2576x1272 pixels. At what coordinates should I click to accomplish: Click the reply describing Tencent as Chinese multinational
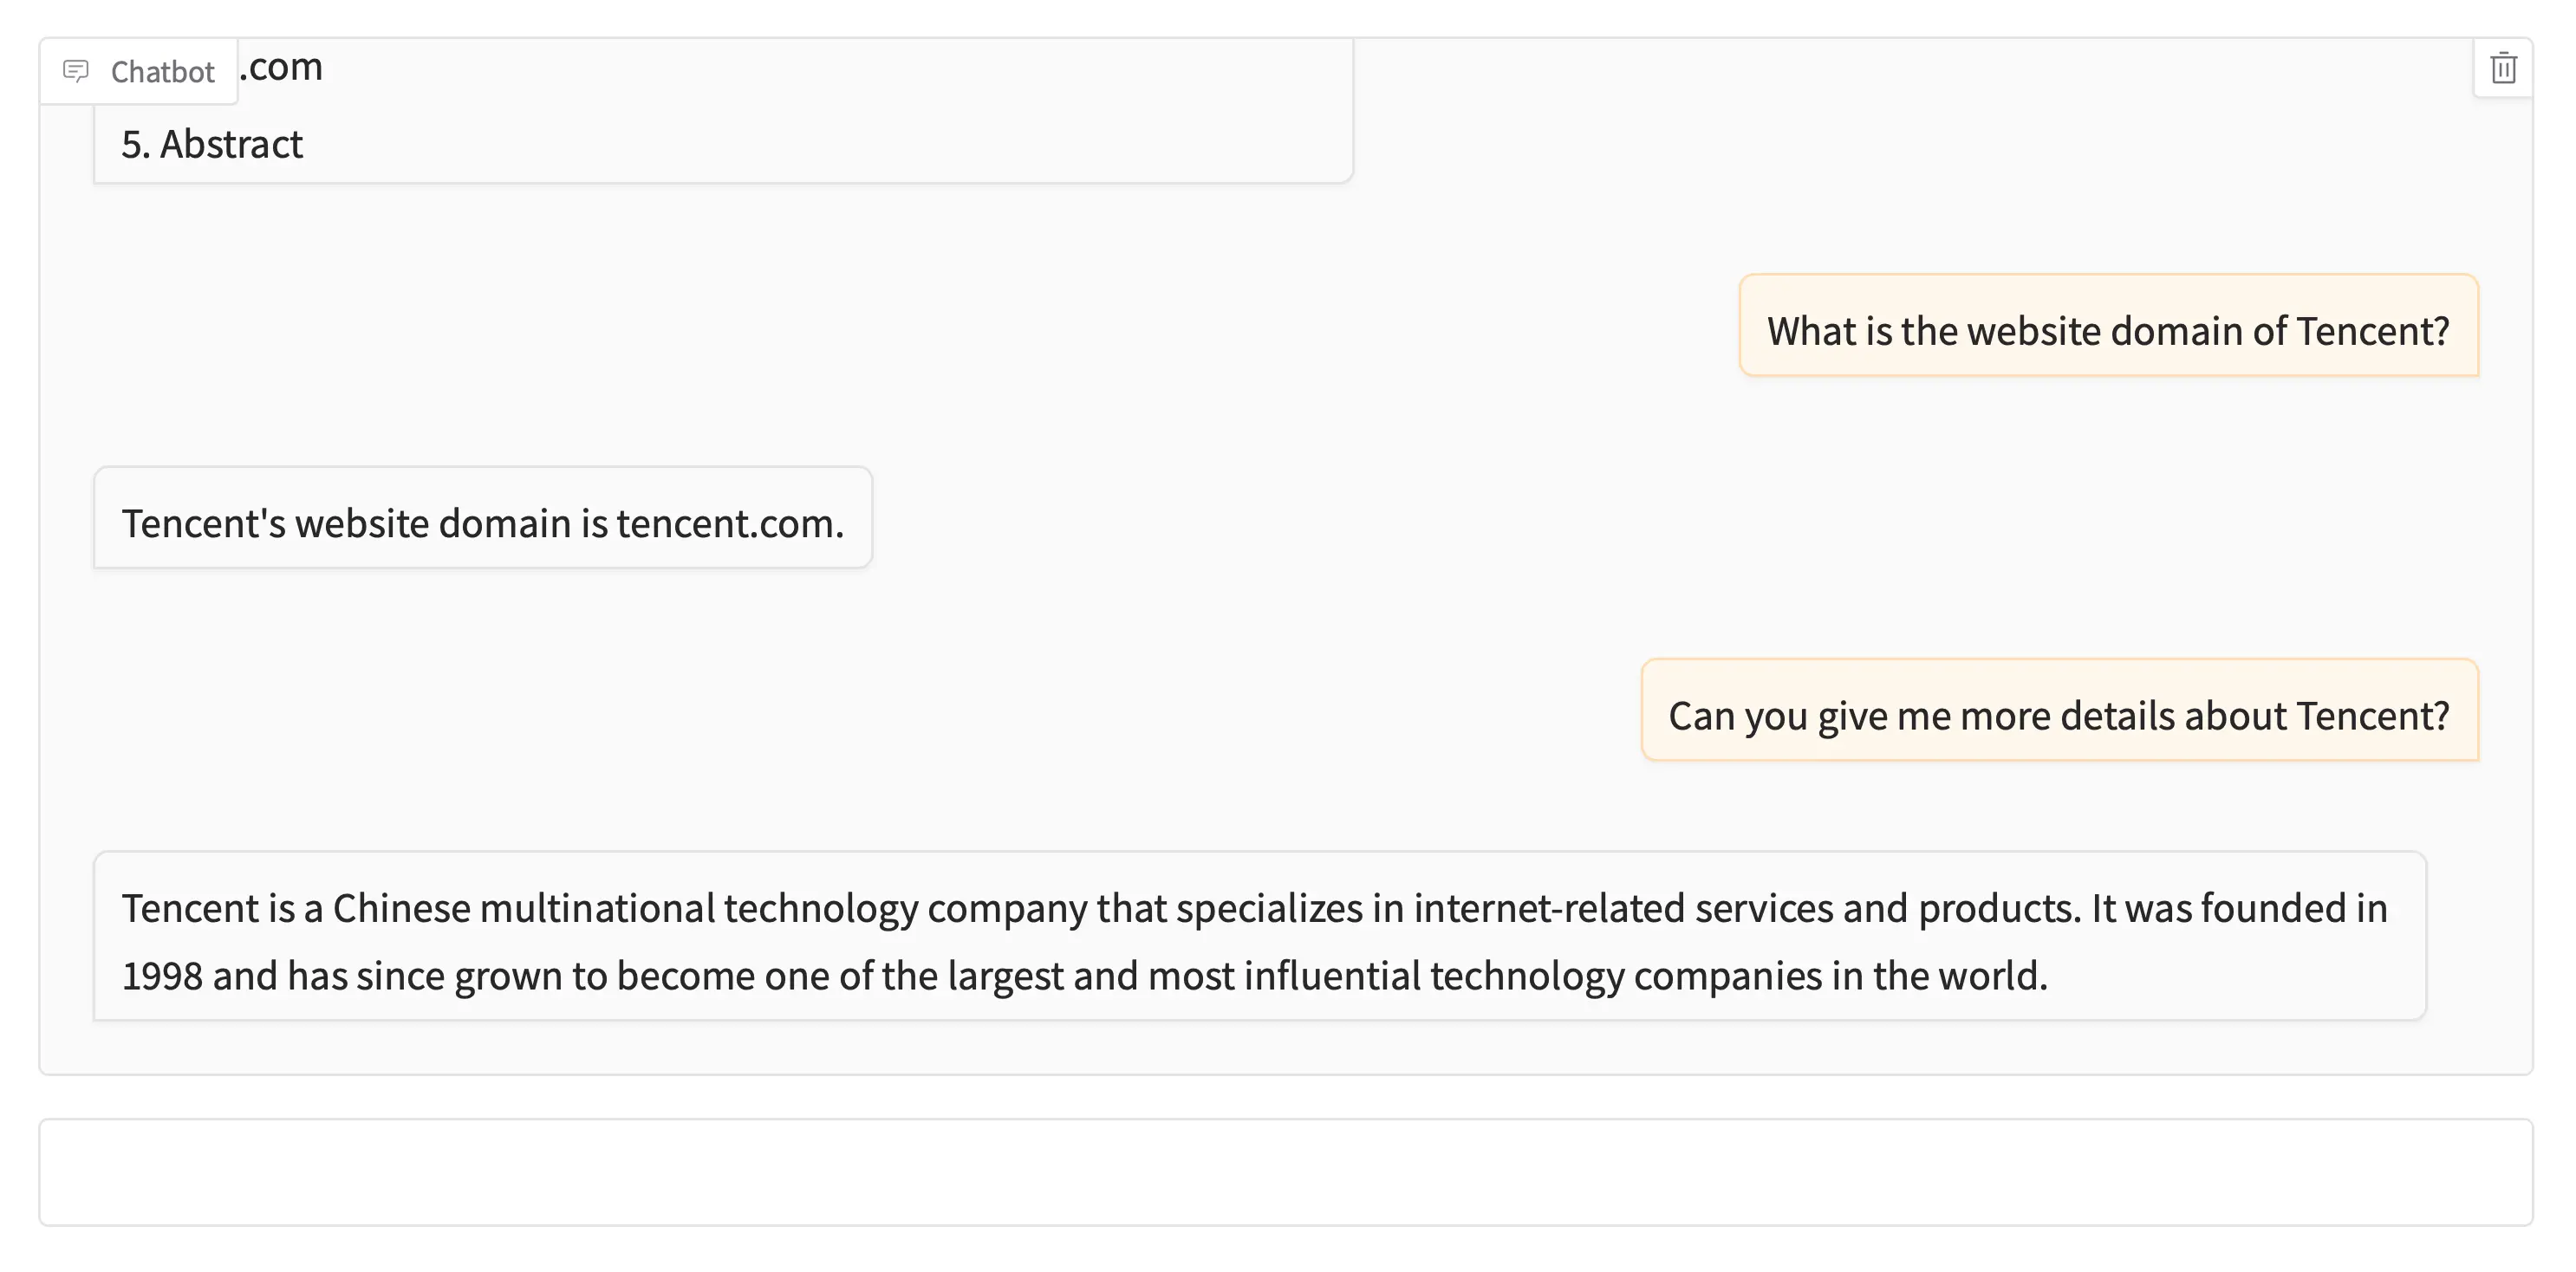point(1258,940)
